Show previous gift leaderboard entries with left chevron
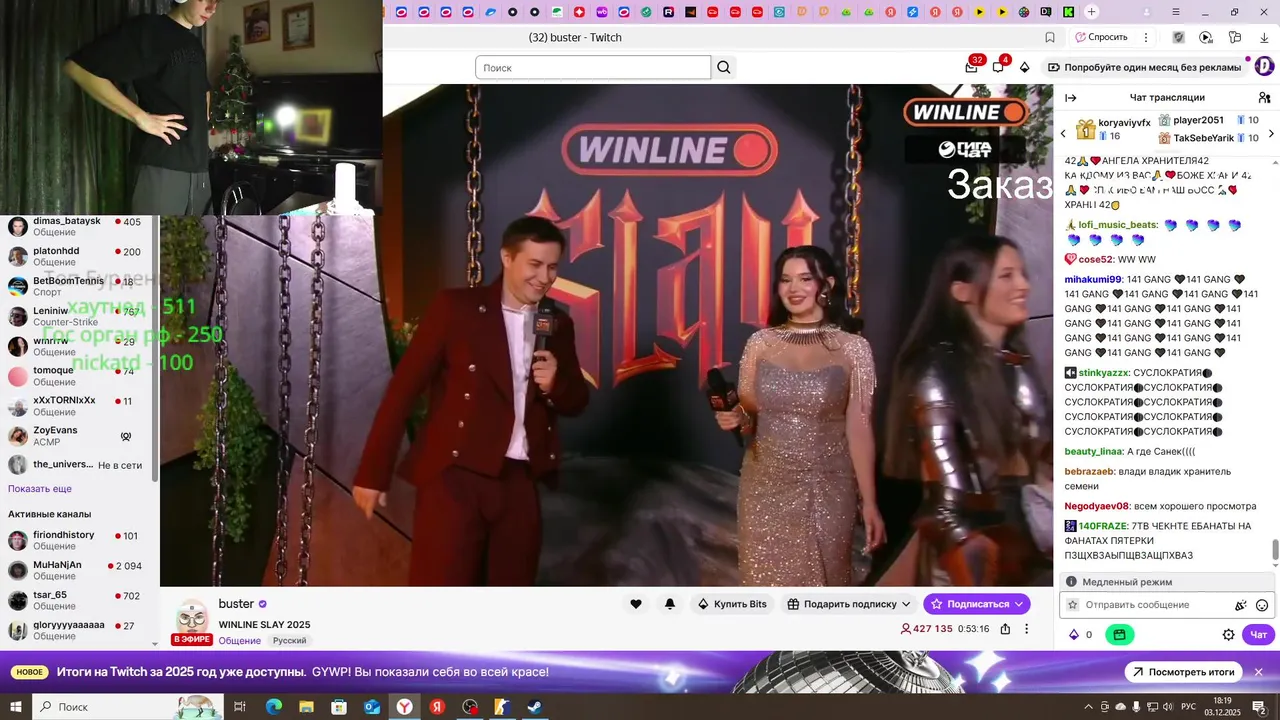1280x720 pixels. coord(1063,133)
